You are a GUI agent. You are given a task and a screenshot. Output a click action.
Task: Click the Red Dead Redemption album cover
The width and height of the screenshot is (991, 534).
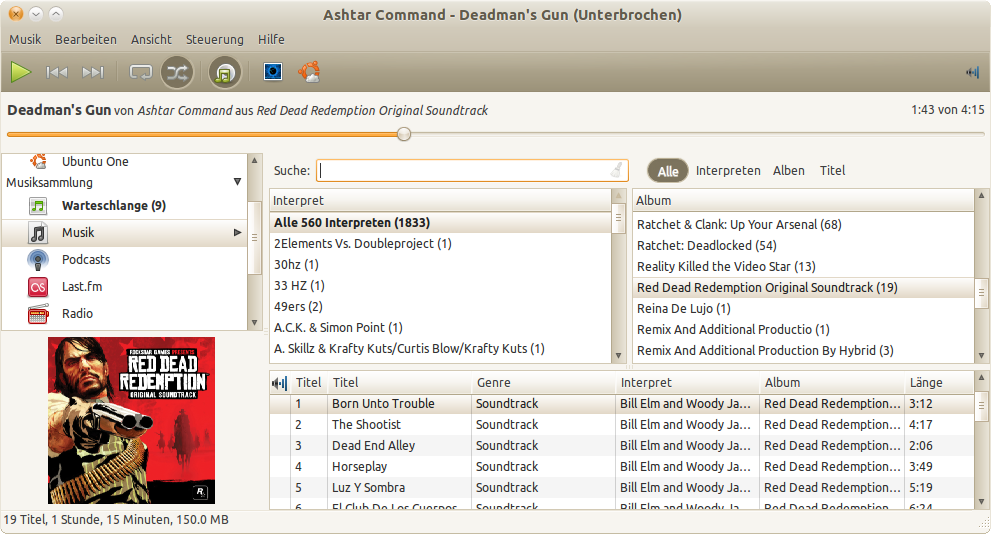[131, 420]
